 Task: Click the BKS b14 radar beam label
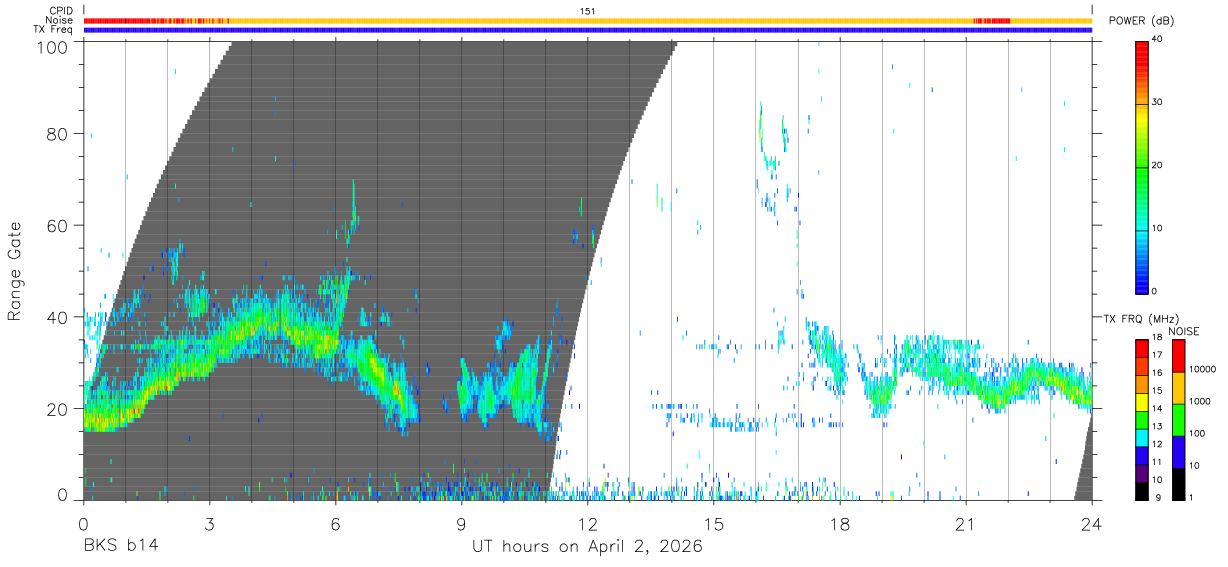point(120,546)
